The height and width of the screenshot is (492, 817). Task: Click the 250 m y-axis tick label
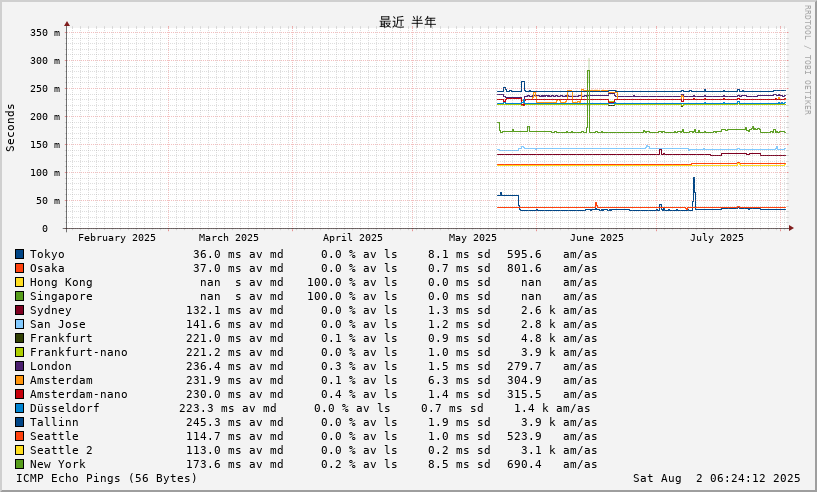point(45,89)
